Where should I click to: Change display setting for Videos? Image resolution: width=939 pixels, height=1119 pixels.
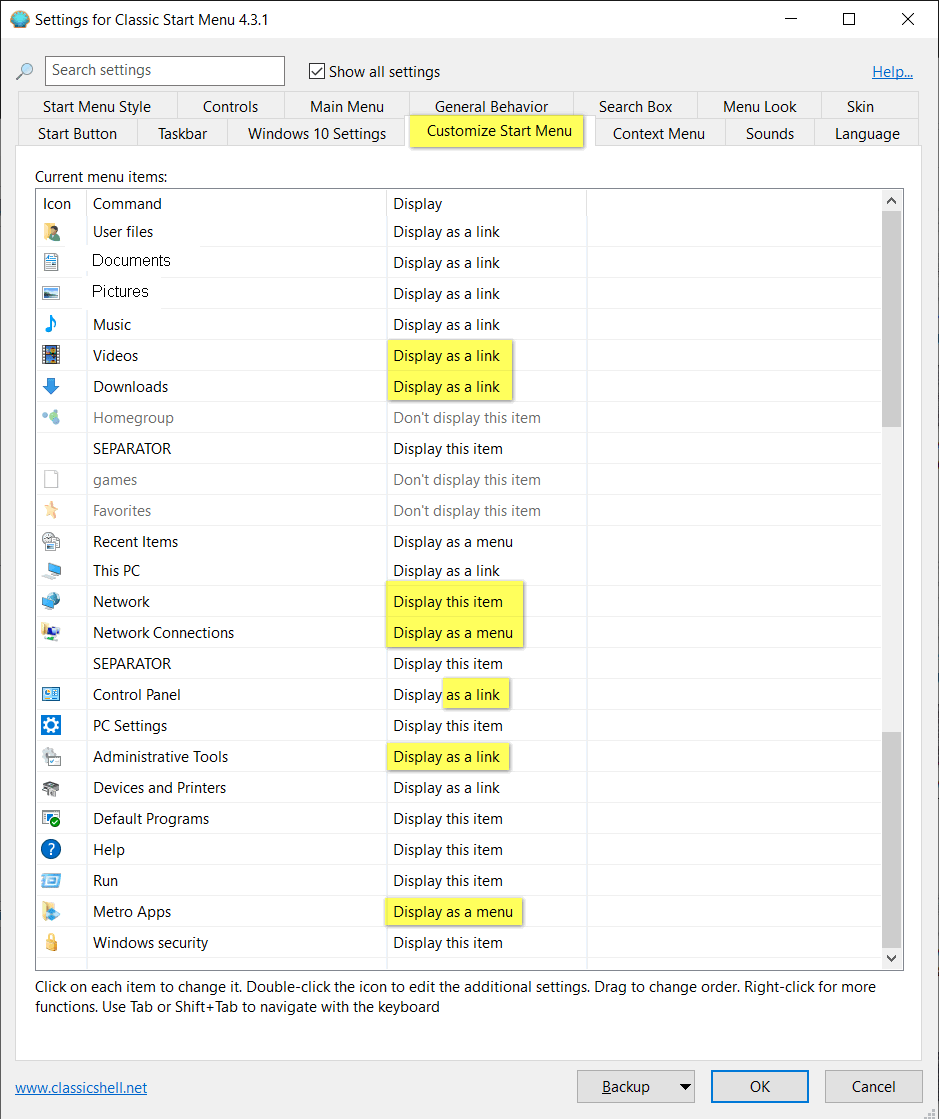coord(447,355)
